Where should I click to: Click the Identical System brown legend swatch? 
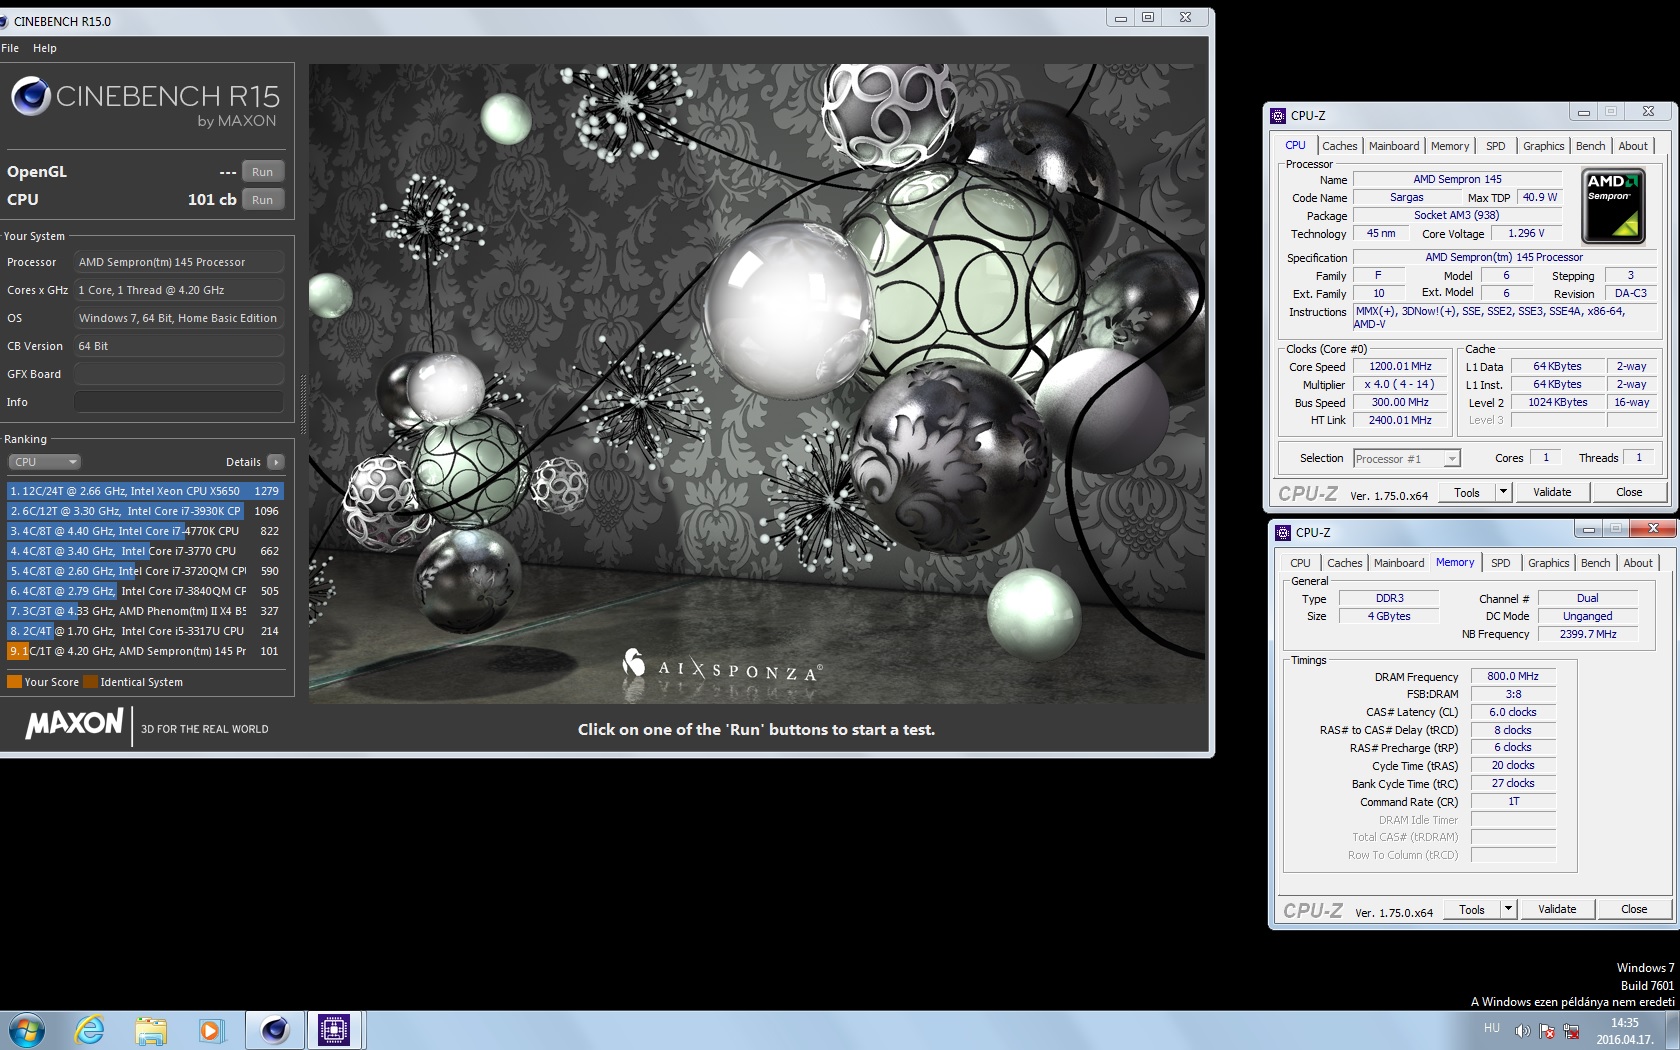91,682
